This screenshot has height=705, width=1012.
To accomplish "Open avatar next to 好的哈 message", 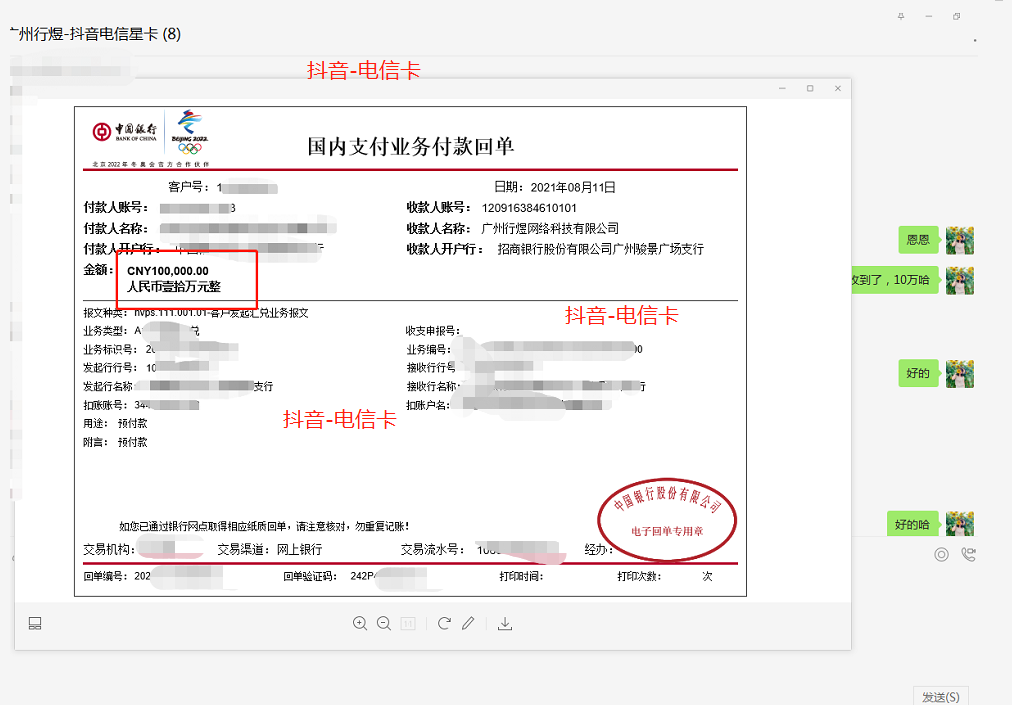I will tap(960, 524).
